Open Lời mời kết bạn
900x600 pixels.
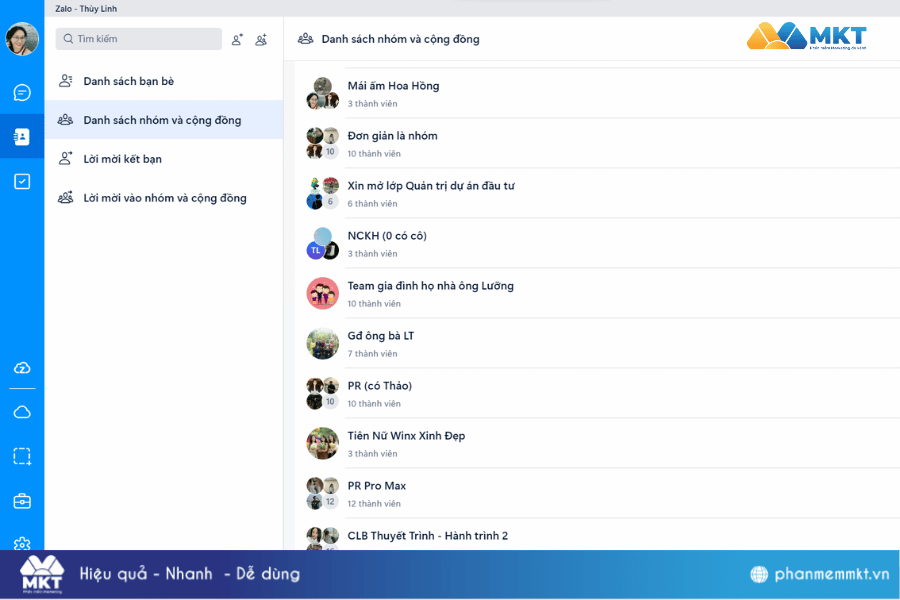pos(164,159)
